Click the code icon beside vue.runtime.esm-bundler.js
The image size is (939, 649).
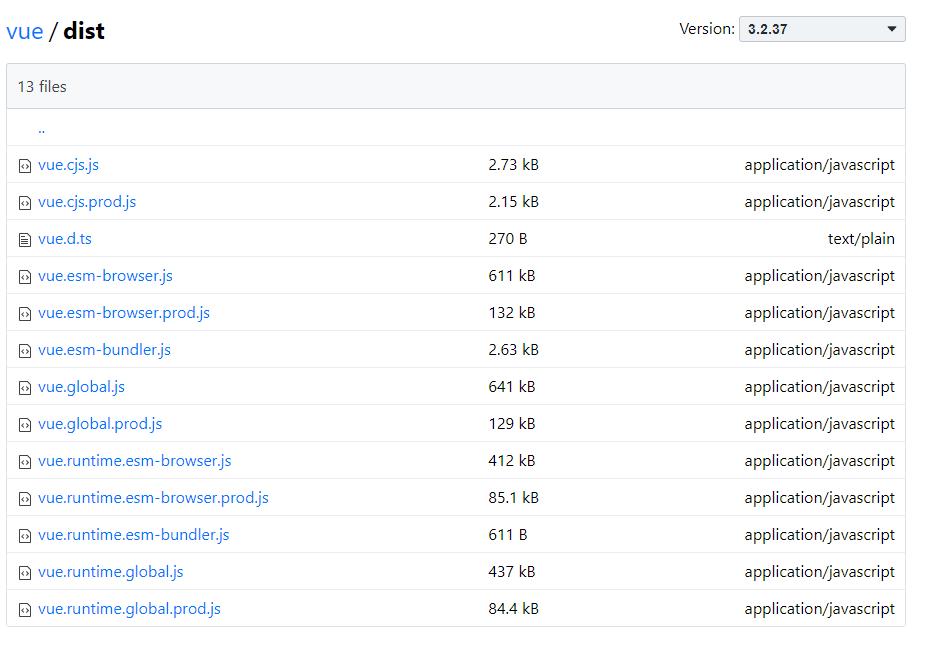tap(25, 536)
